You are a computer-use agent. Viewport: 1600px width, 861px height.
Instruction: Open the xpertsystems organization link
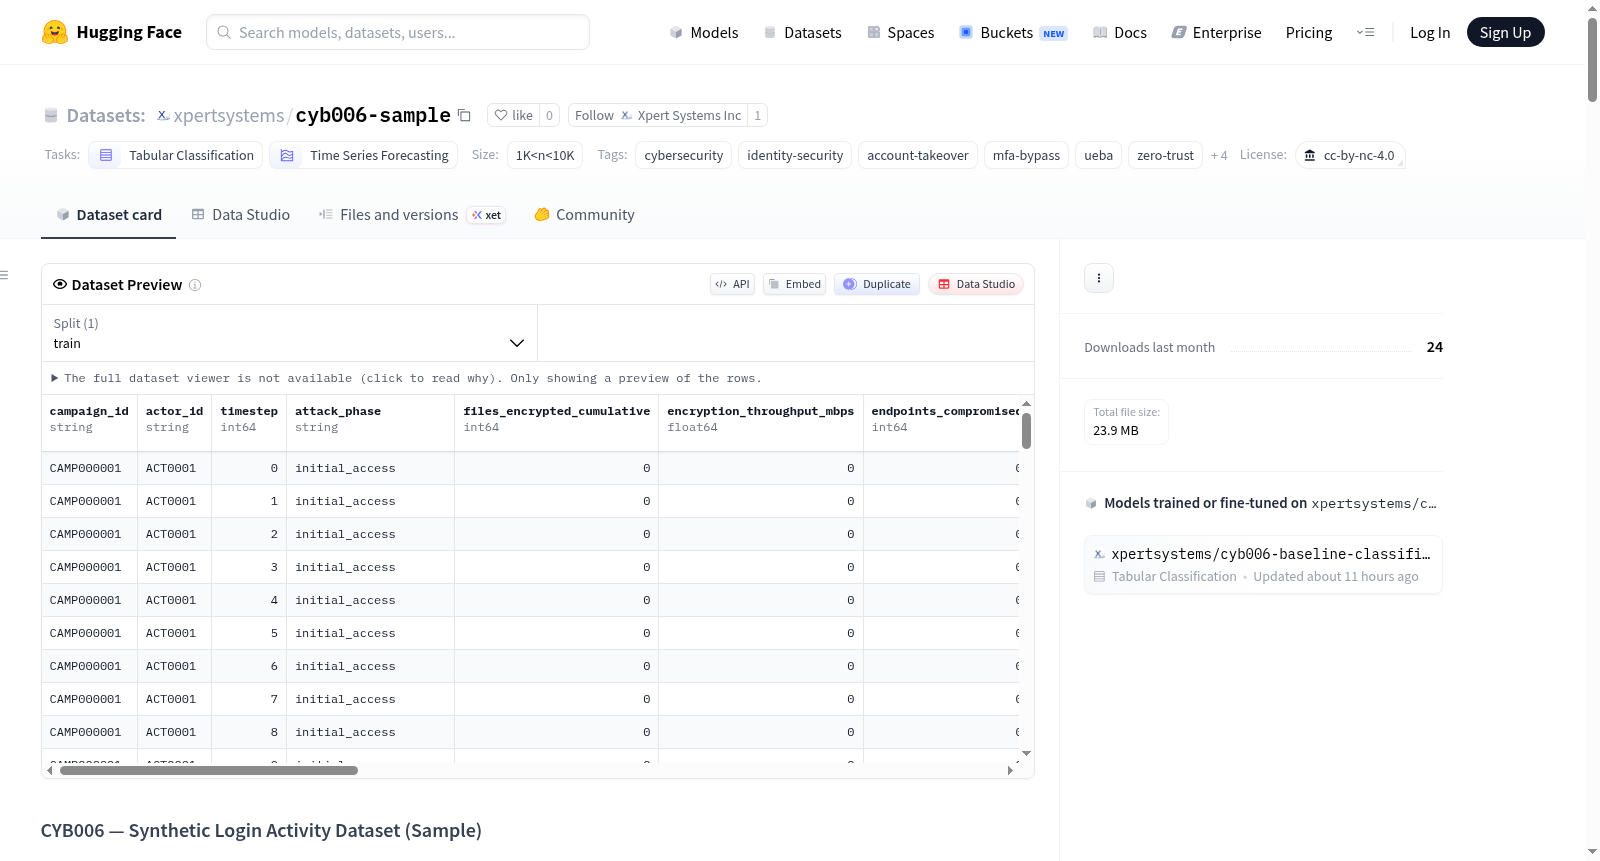click(229, 115)
